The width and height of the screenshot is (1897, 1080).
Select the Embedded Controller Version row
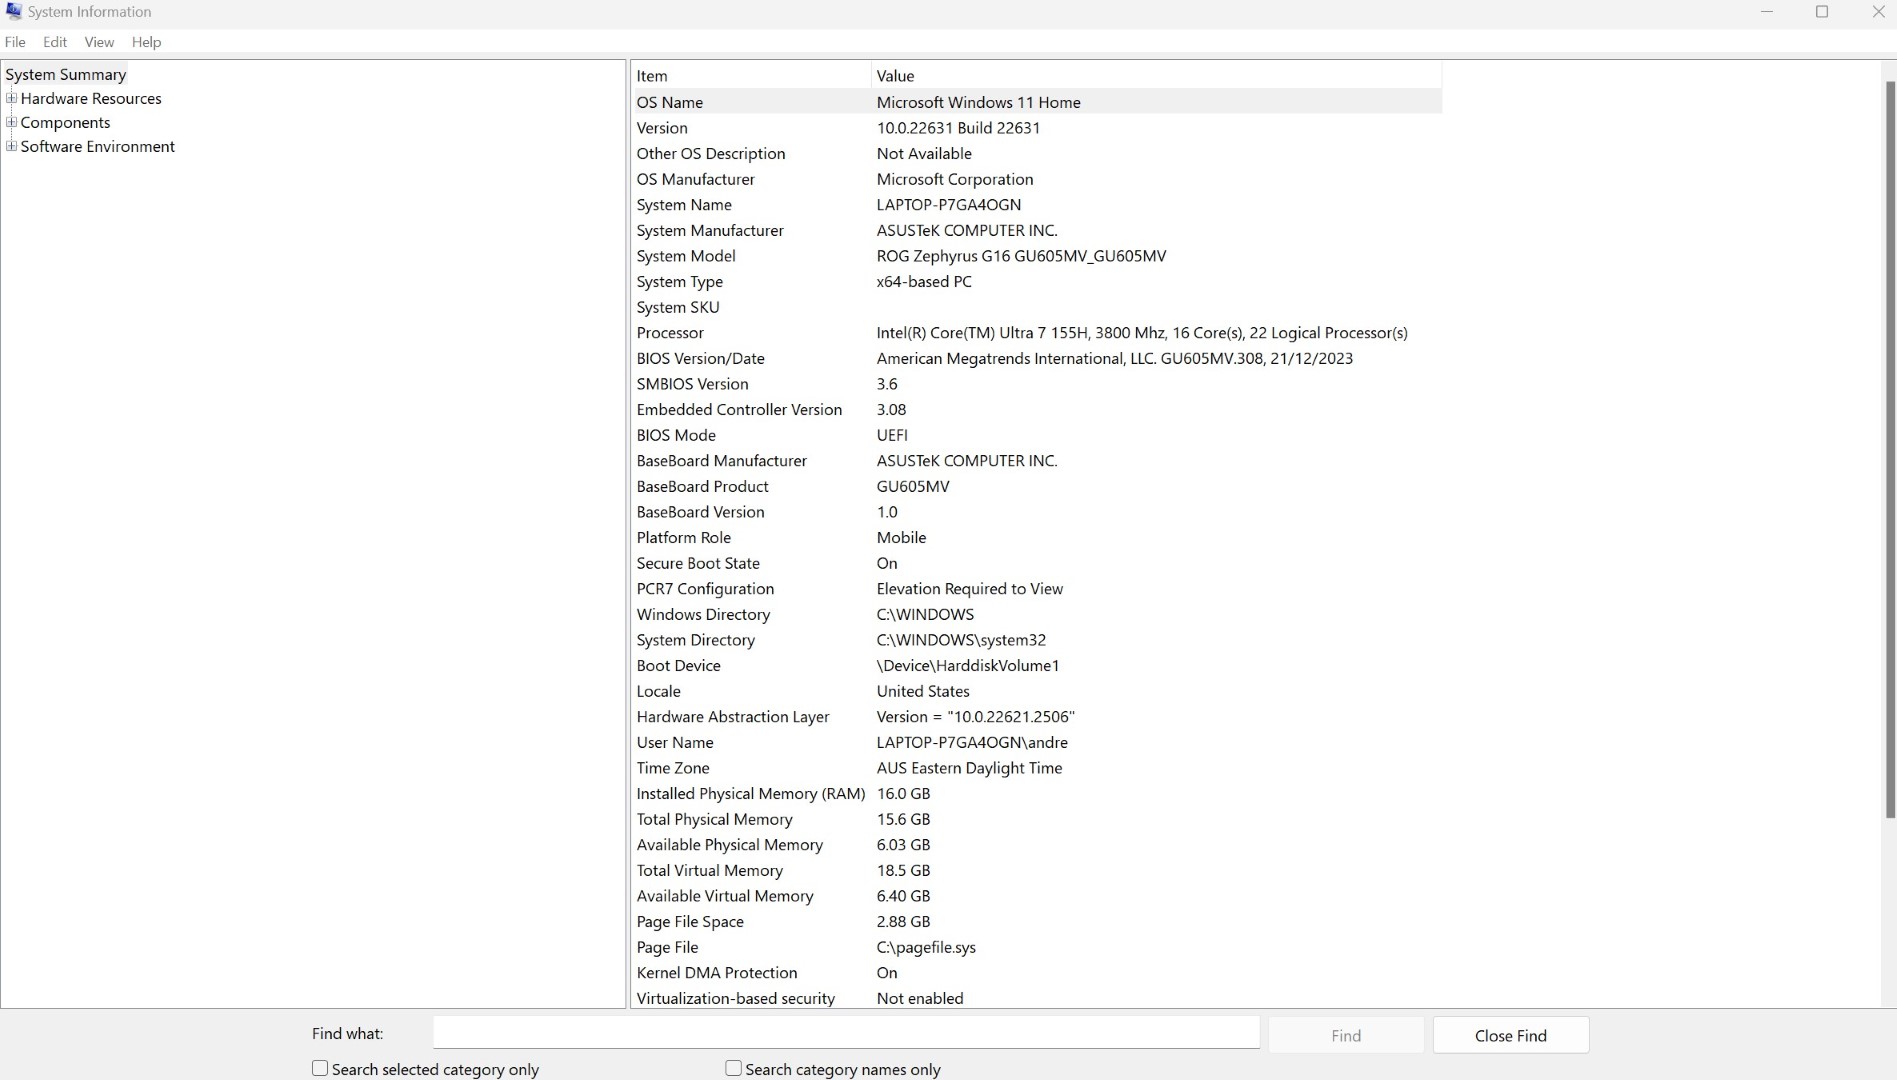point(1037,409)
